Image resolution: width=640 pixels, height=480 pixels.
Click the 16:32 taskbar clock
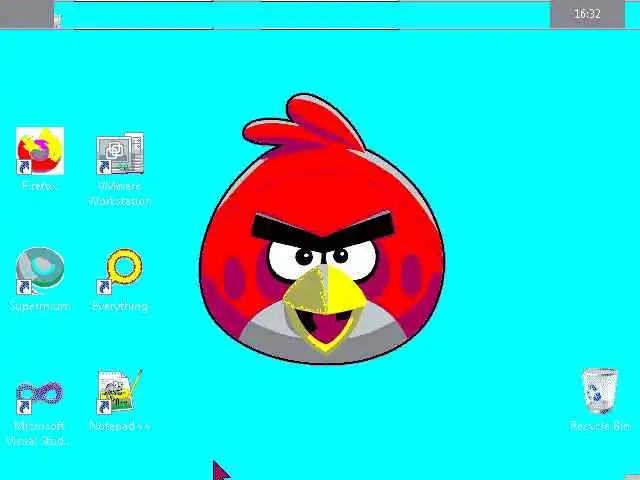[x=587, y=14]
